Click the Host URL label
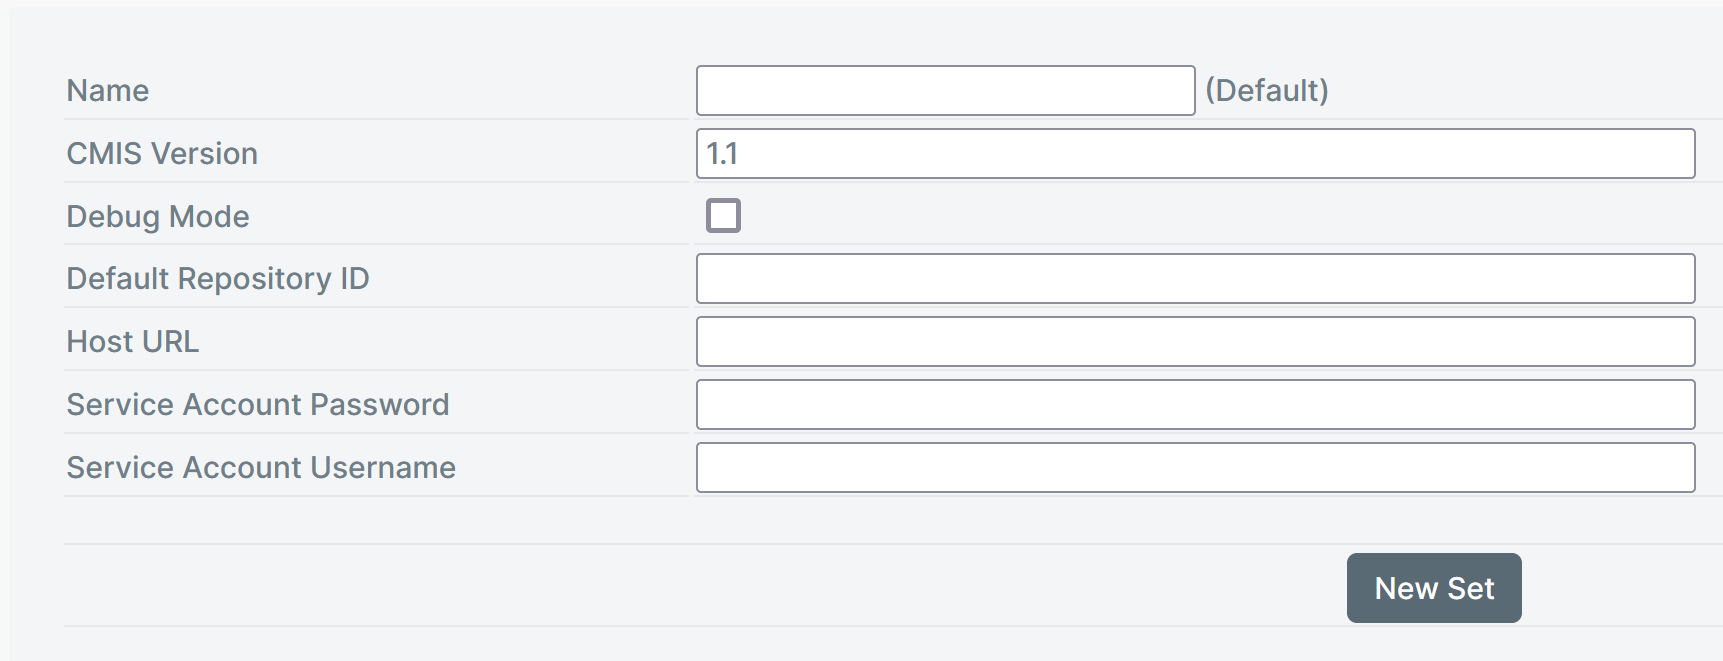 133,342
